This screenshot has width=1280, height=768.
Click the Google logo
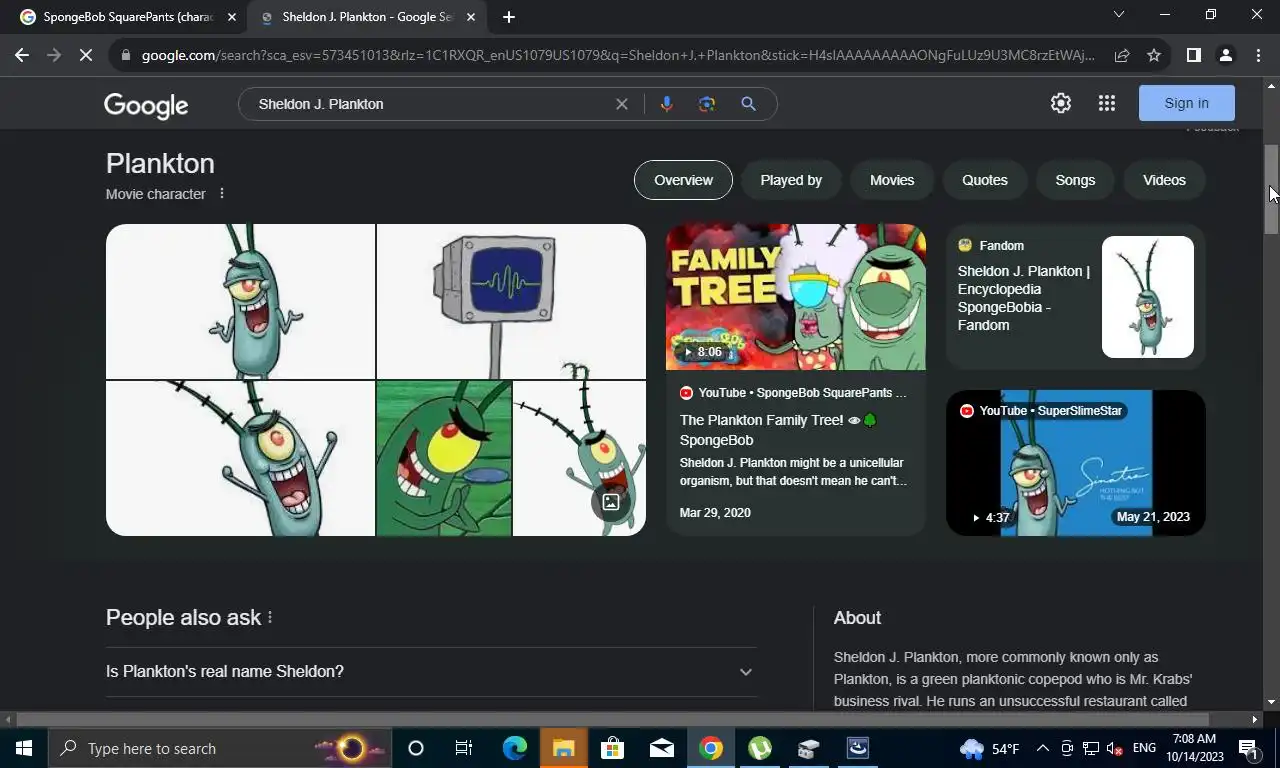[x=146, y=105]
